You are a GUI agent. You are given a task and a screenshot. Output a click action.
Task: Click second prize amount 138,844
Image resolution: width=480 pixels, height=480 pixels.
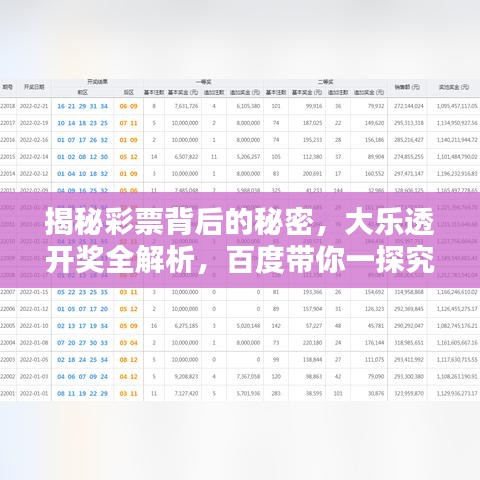[x=313, y=360]
